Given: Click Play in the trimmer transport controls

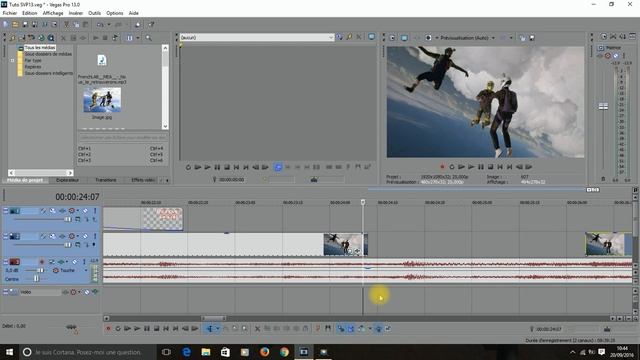Looking at the screenshot, I should 207,167.
